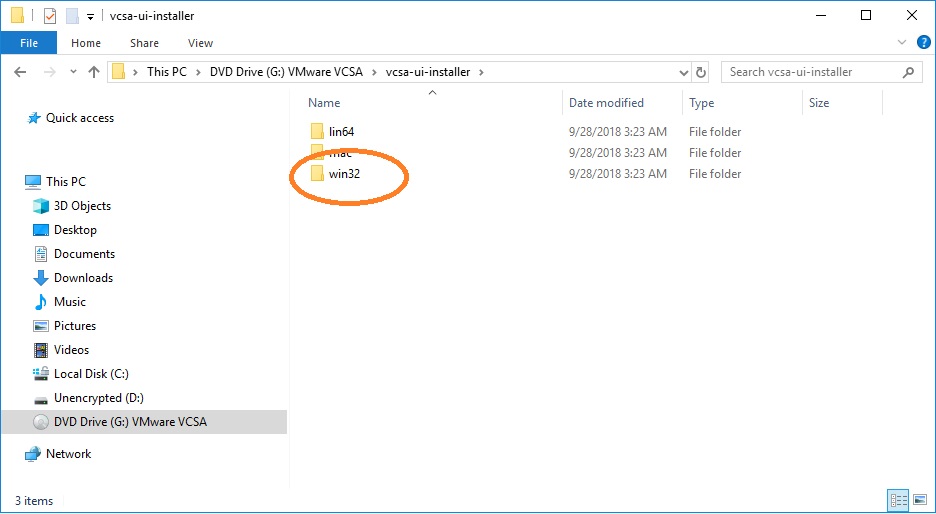Viewport: 936px width, 514px height.
Task: Open Customize Quick Access Toolbar dropdown
Action: pyautogui.click(x=91, y=17)
